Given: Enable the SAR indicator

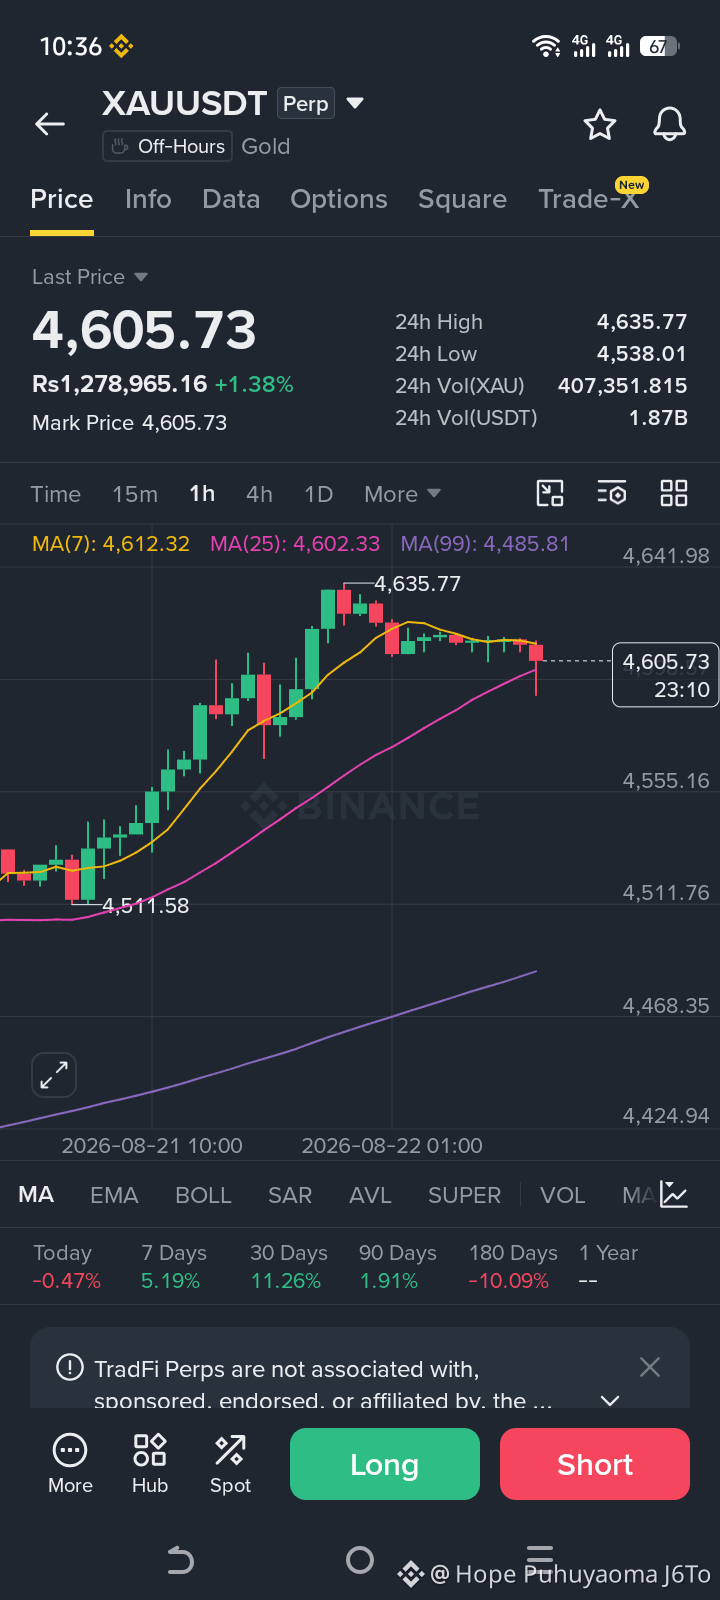Looking at the screenshot, I should click(290, 1195).
